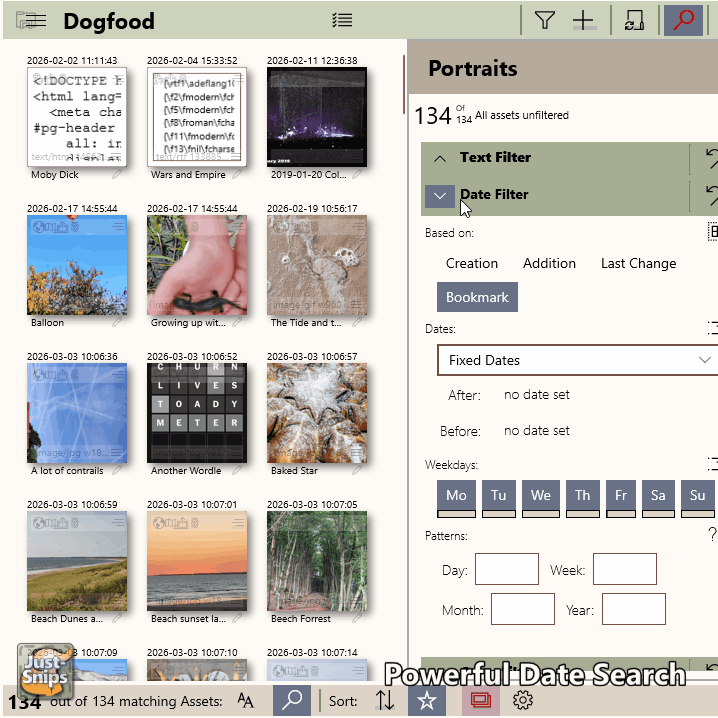Select the Creation date basis
This screenshot has height=718, width=718.
tap(472, 263)
